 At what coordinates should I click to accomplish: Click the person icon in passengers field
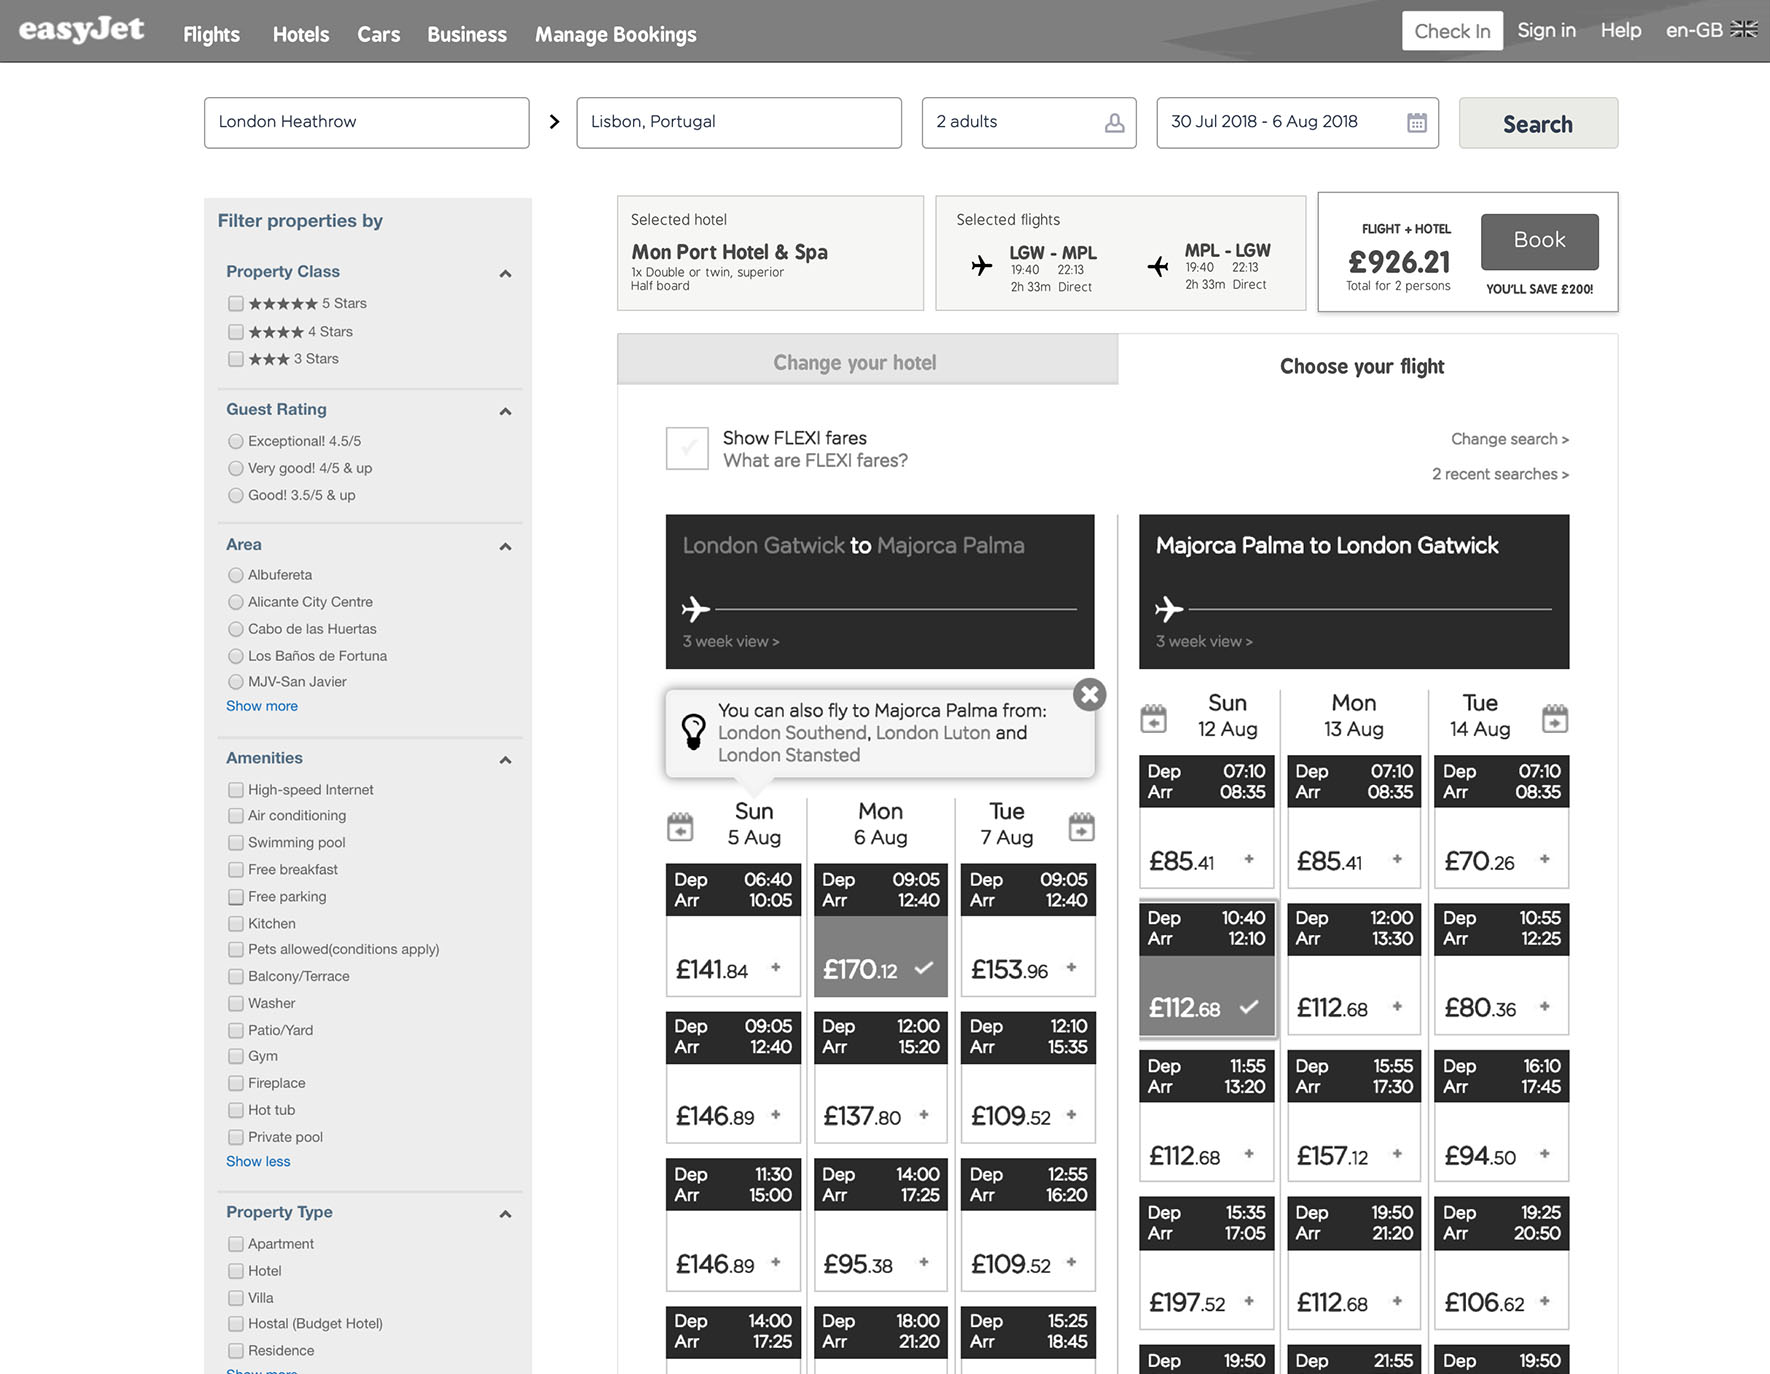(x=1114, y=122)
